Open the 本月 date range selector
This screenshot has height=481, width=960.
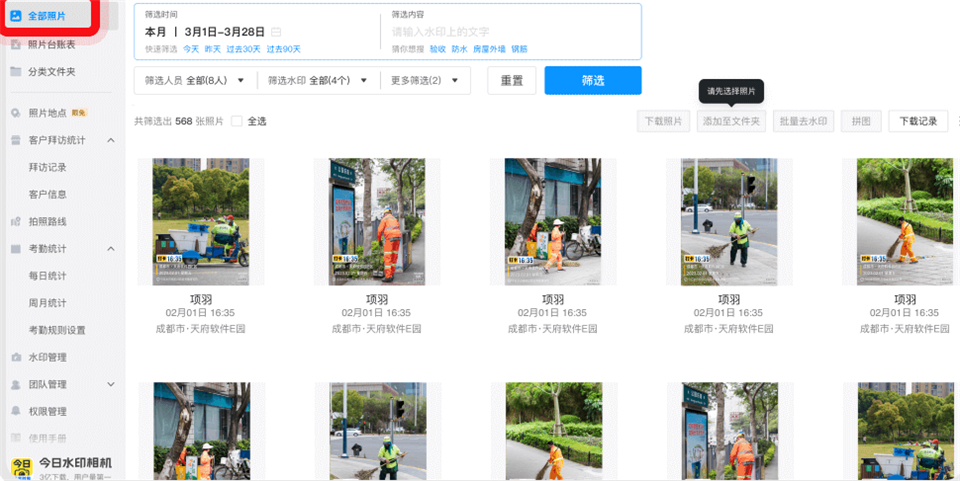click(204, 32)
